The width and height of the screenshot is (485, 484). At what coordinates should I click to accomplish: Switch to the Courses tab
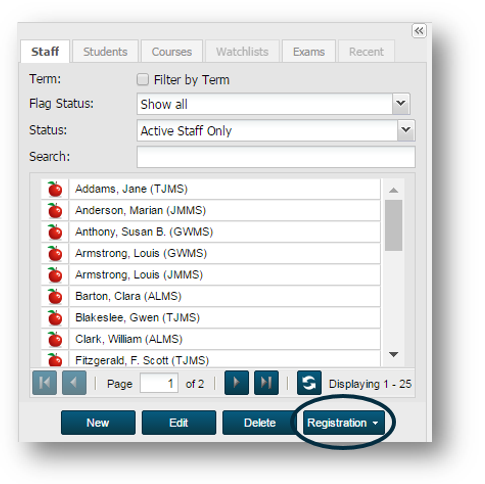pyautogui.click(x=172, y=52)
